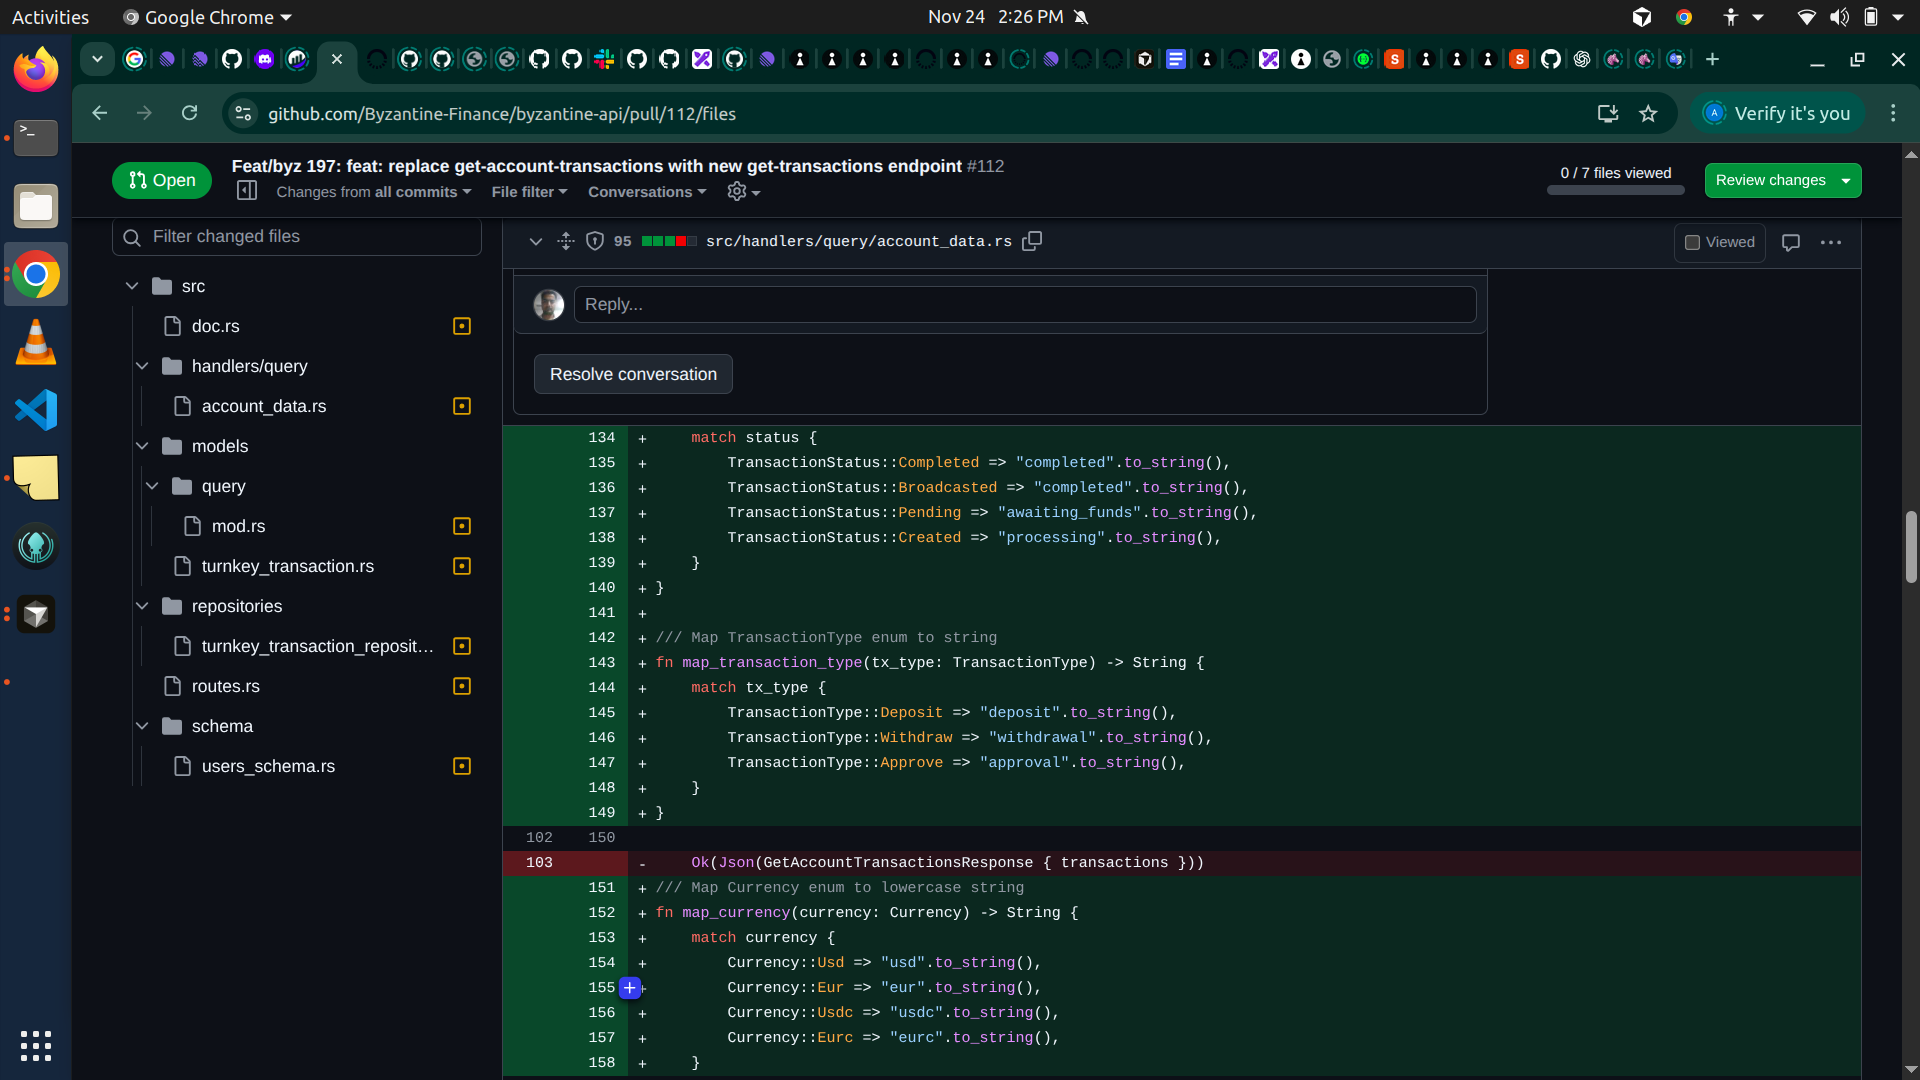Screen dimensions: 1920x1080
Task: Bookmark this page with the star icon
Action: (x=1648, y=114)
